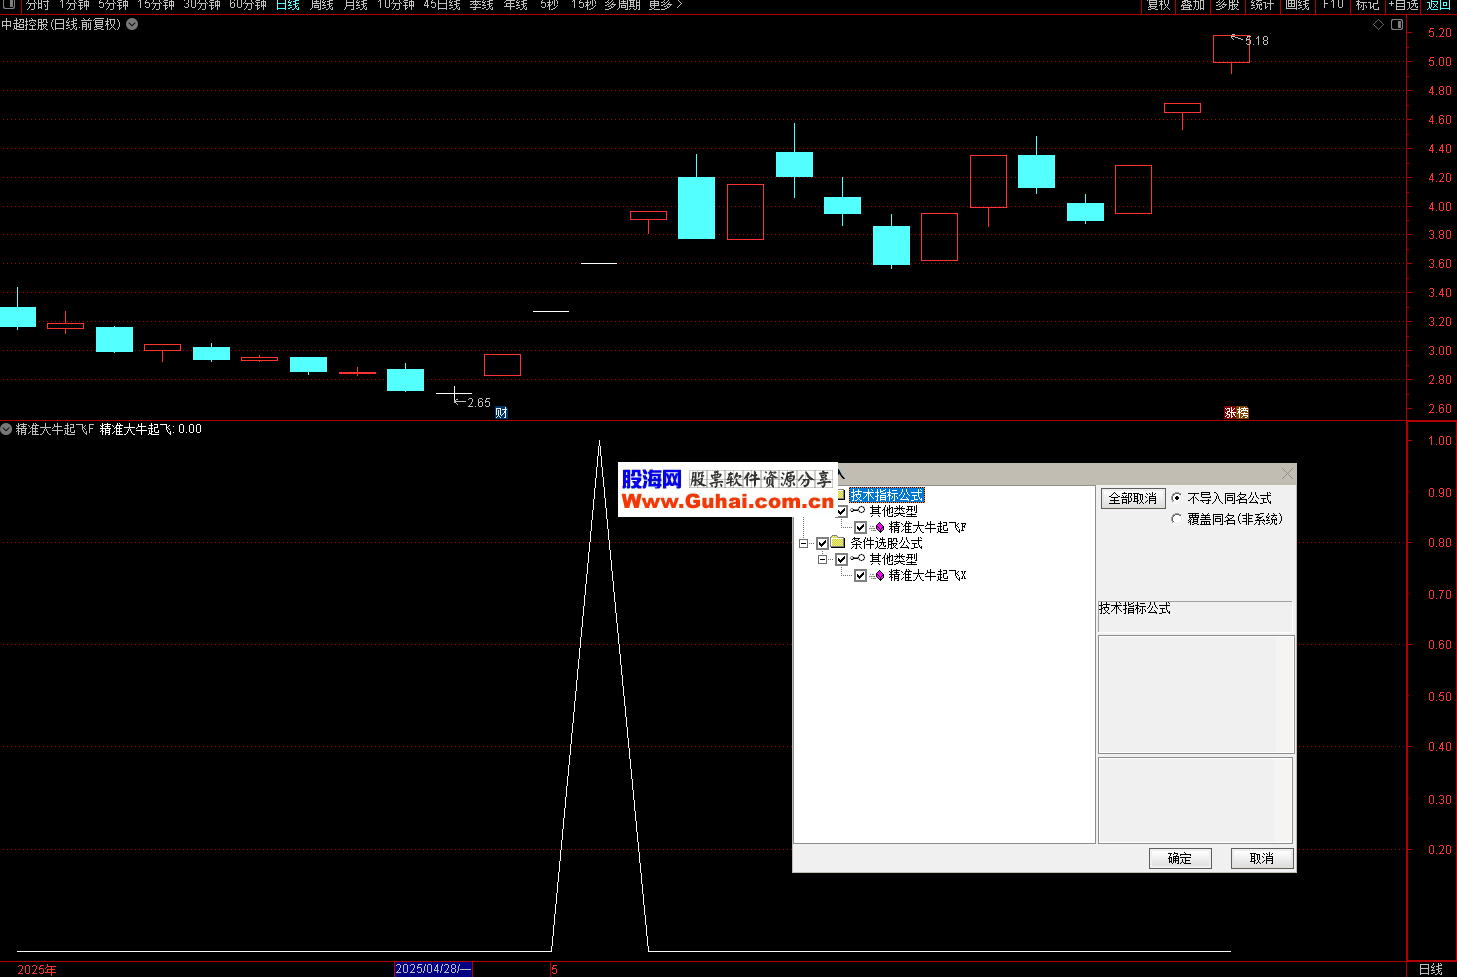The image size is (1457, 977).
Task: Collapse the 条件选股公式 tree node
Action: pos(803,543)
